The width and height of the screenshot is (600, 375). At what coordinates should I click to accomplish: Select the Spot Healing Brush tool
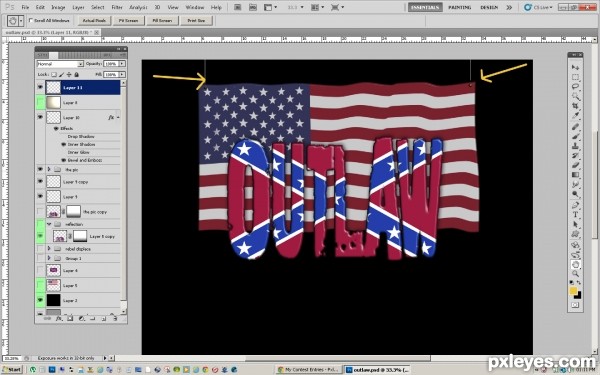click(575, 127)
